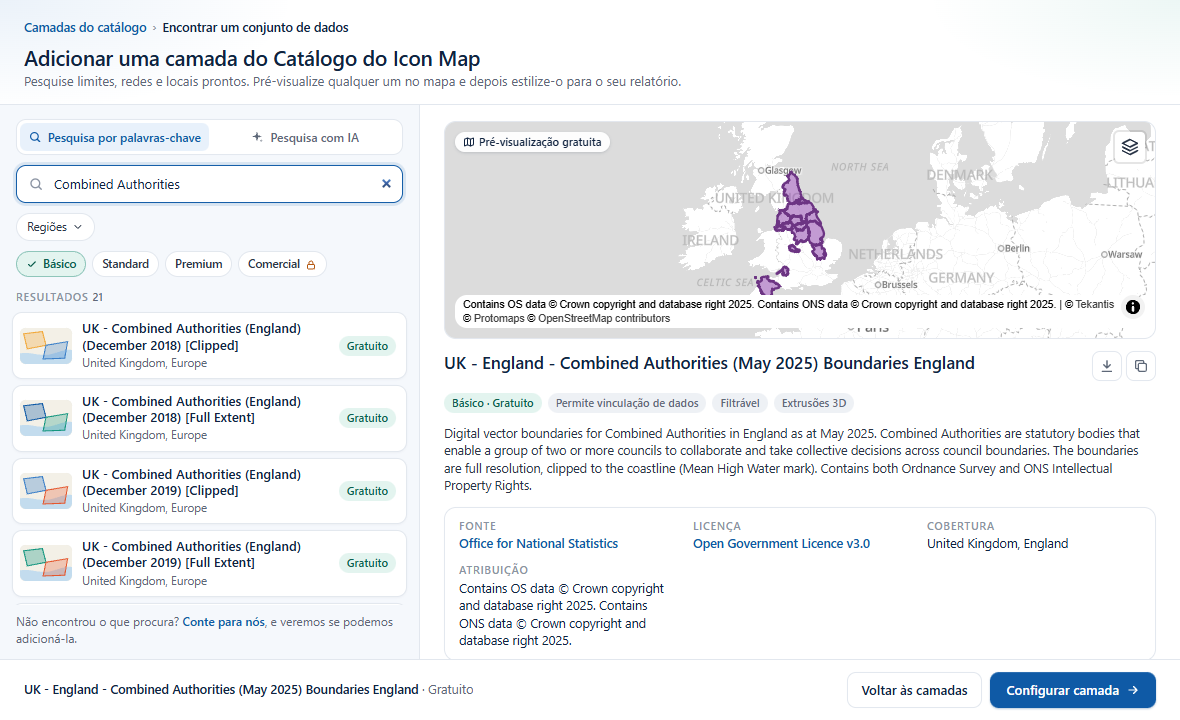Toggle the Básico tier filter

[x=51, y=264]
